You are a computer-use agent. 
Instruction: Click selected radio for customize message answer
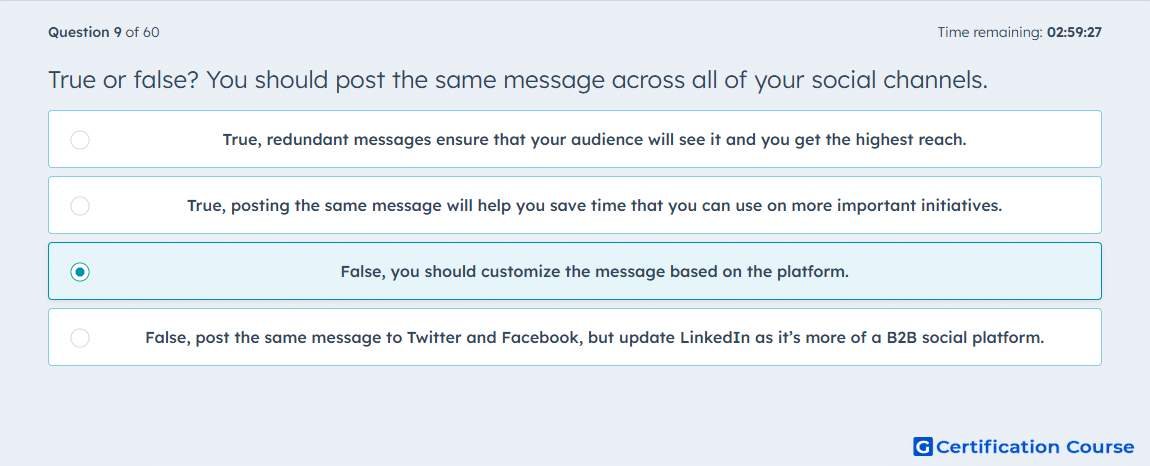click(x=80, y=272)
